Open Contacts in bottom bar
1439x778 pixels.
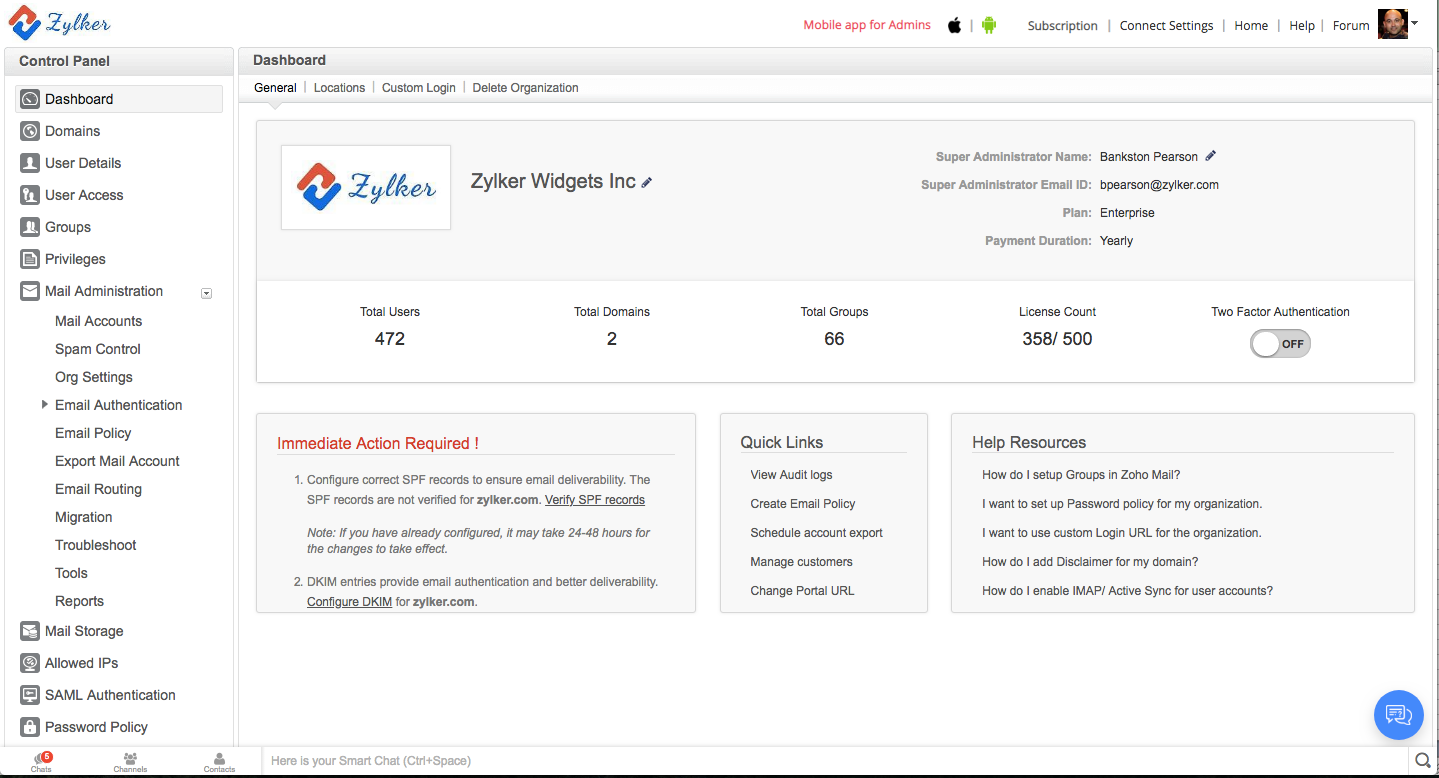pos(219,762)
